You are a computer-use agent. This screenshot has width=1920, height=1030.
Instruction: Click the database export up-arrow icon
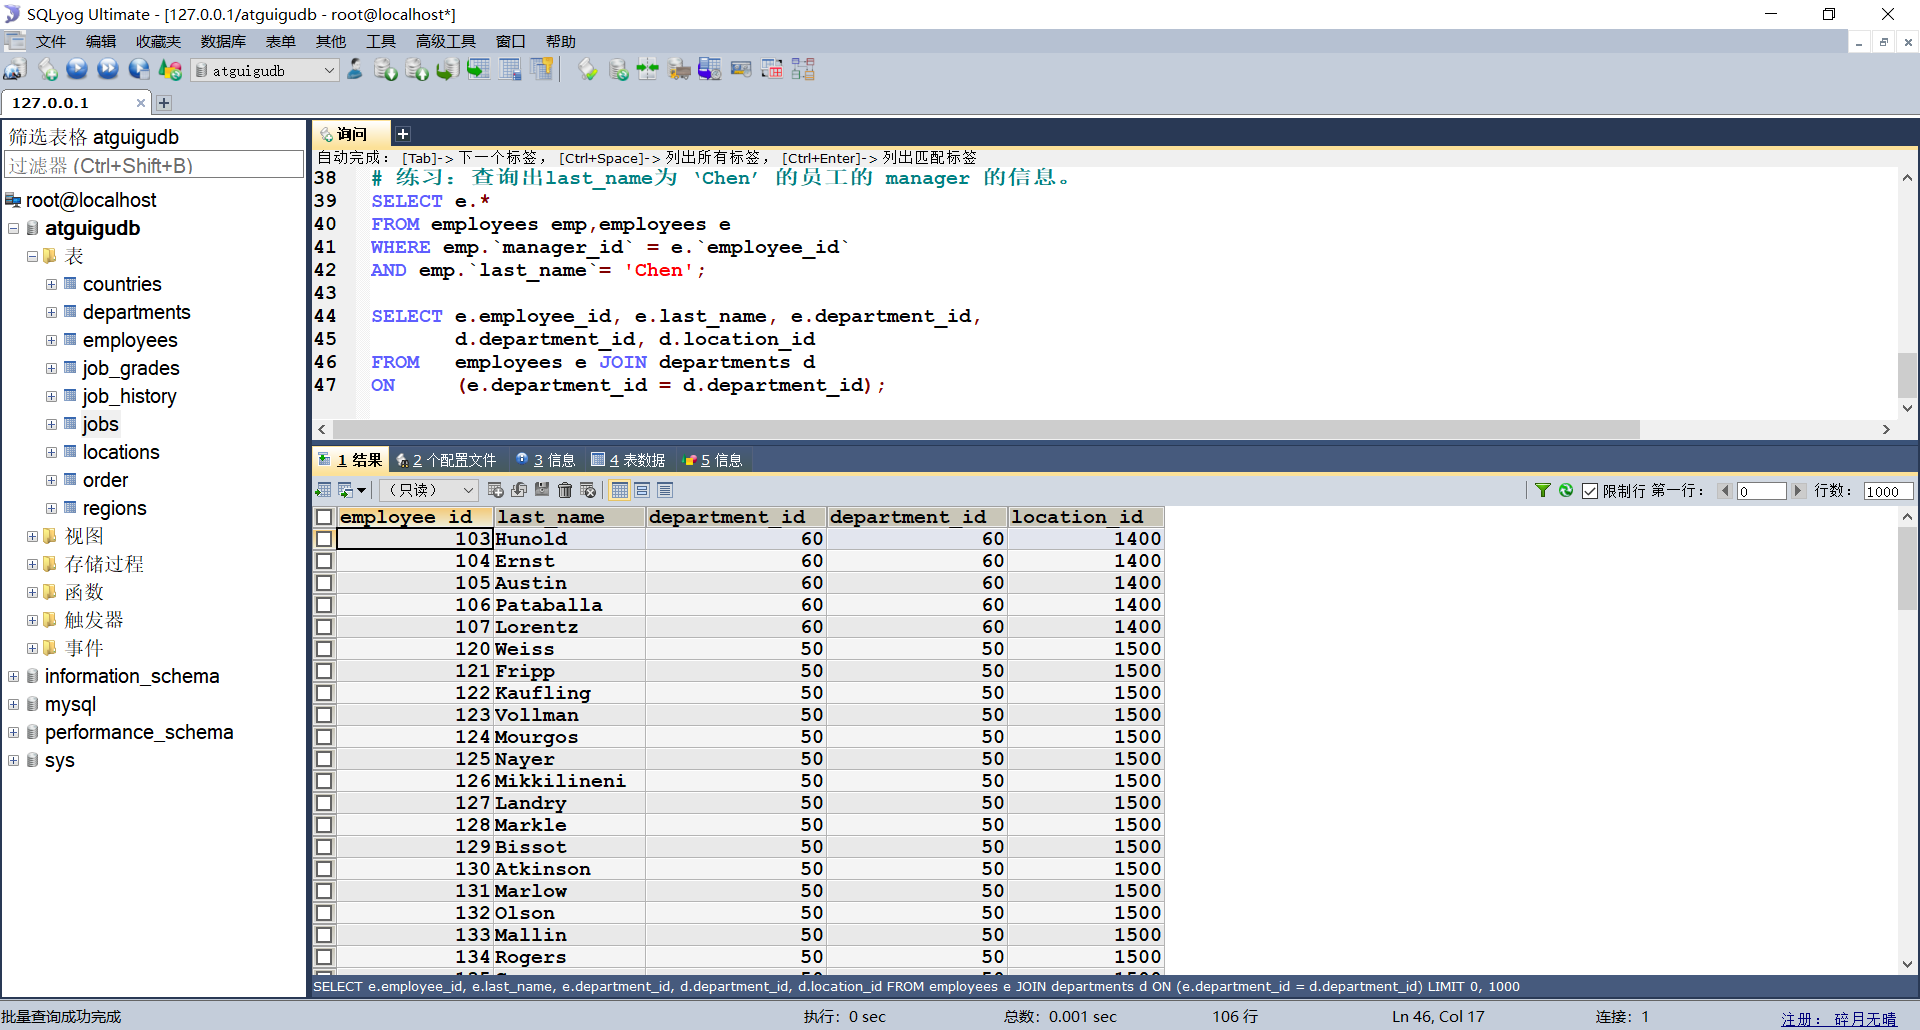coord(417,70)
